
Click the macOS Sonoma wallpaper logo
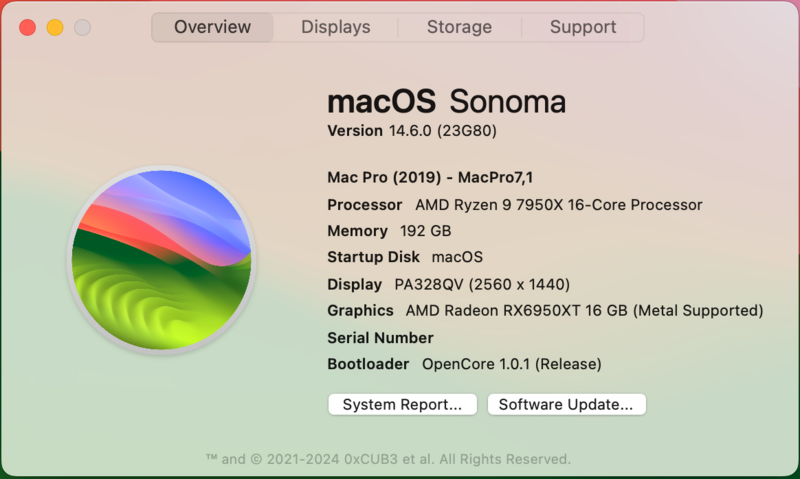coord(161,260)
